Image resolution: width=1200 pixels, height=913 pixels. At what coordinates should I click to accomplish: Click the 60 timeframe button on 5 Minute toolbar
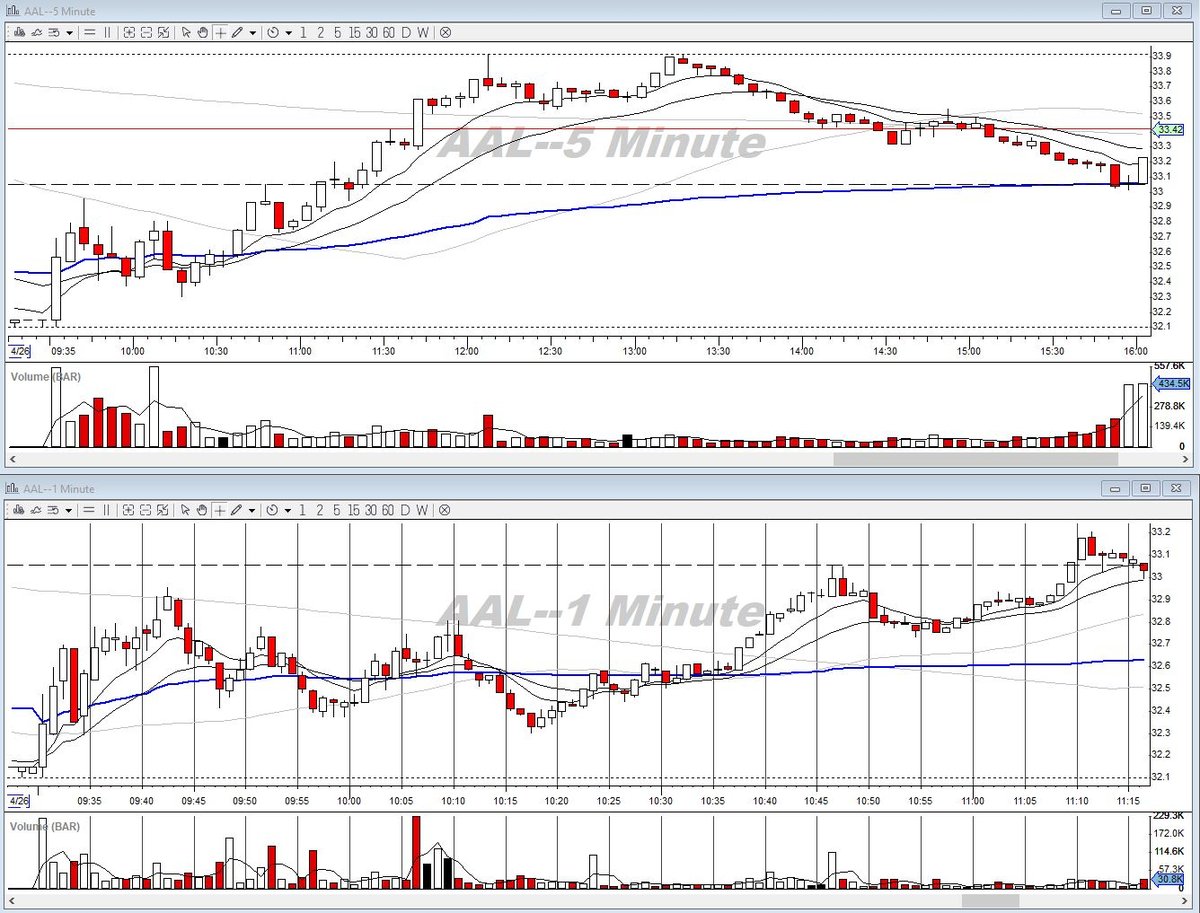388,32
